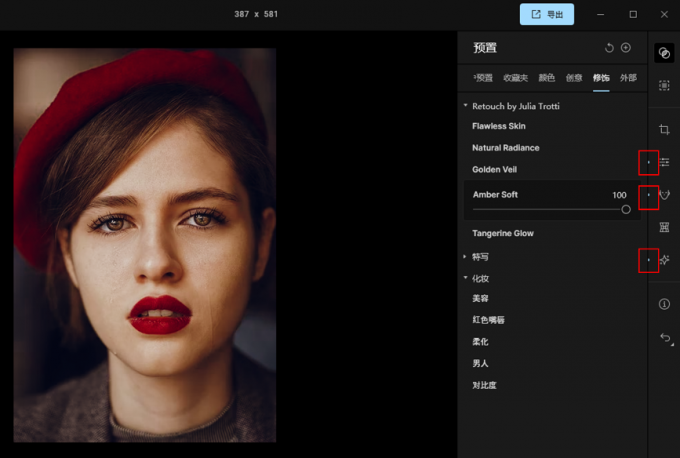The width and height of the screenshot is (680, 458).
Task: Collapse Retouch by Julia Trotti group
Action: pyautogui.click(x=465, y=105)
